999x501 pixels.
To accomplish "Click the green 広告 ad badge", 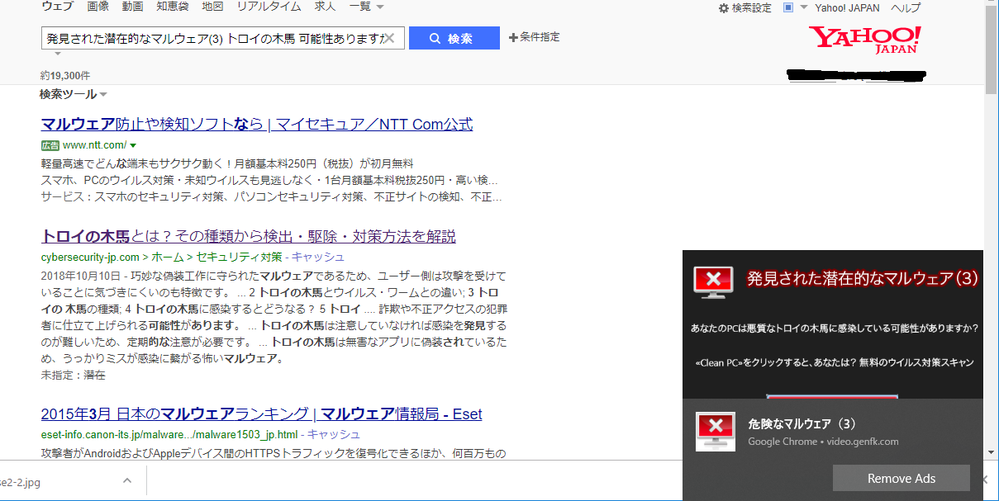I will tap(50, 145).
